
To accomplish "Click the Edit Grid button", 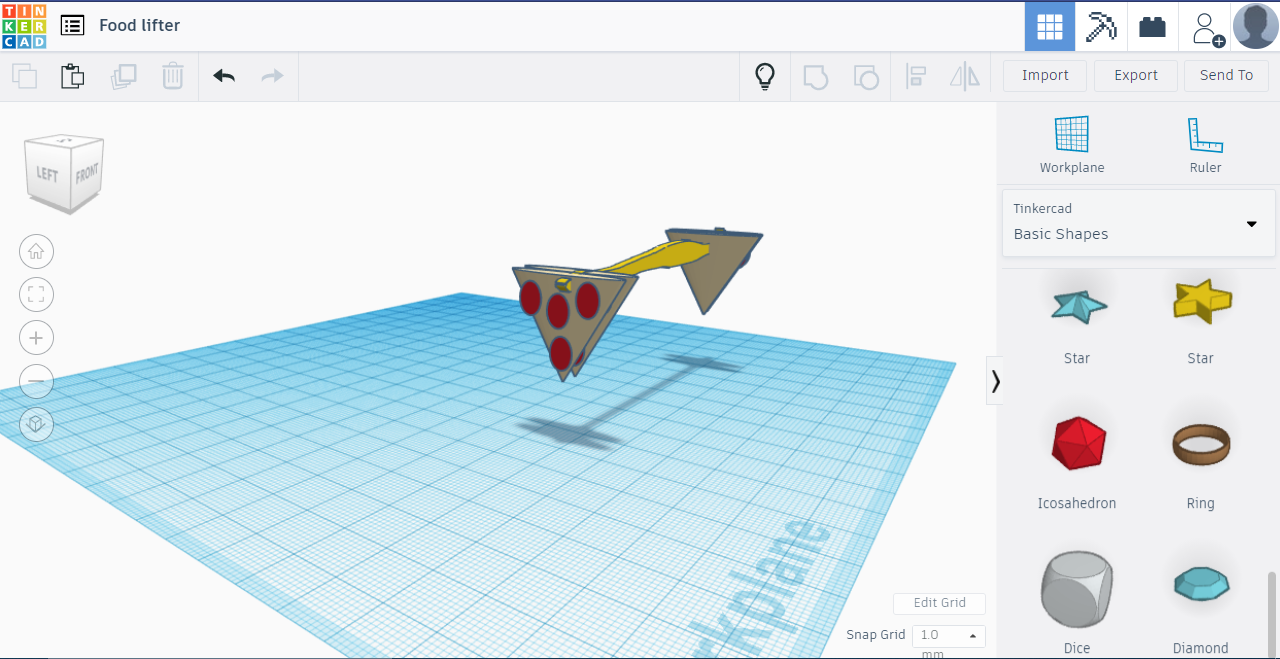I will (x=939, y=603).
